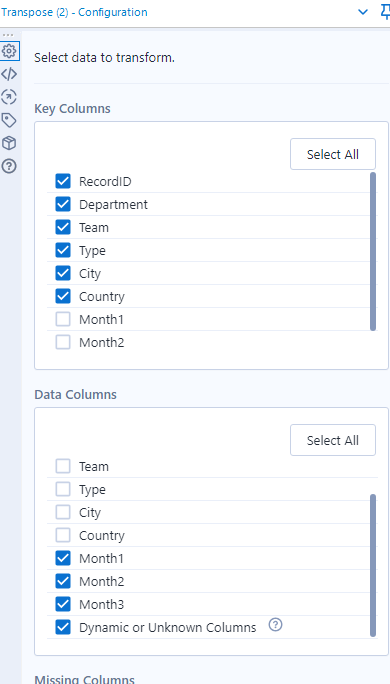Check Type in Data Columns
Screen dimensions: 390x684
63,489
